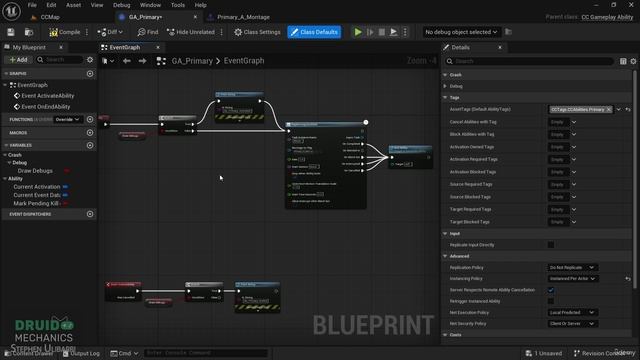The image size is (640, 360).
Task: Click Find in toolbar
Action: point(148,32)
